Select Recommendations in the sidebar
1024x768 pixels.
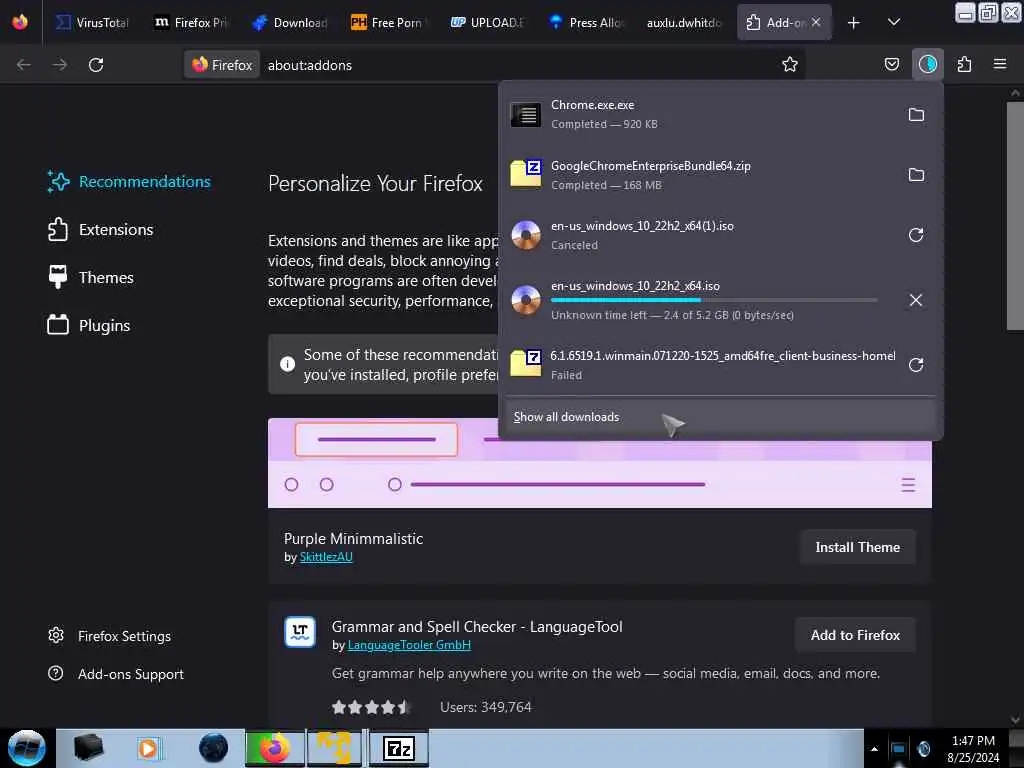[129, 182]
